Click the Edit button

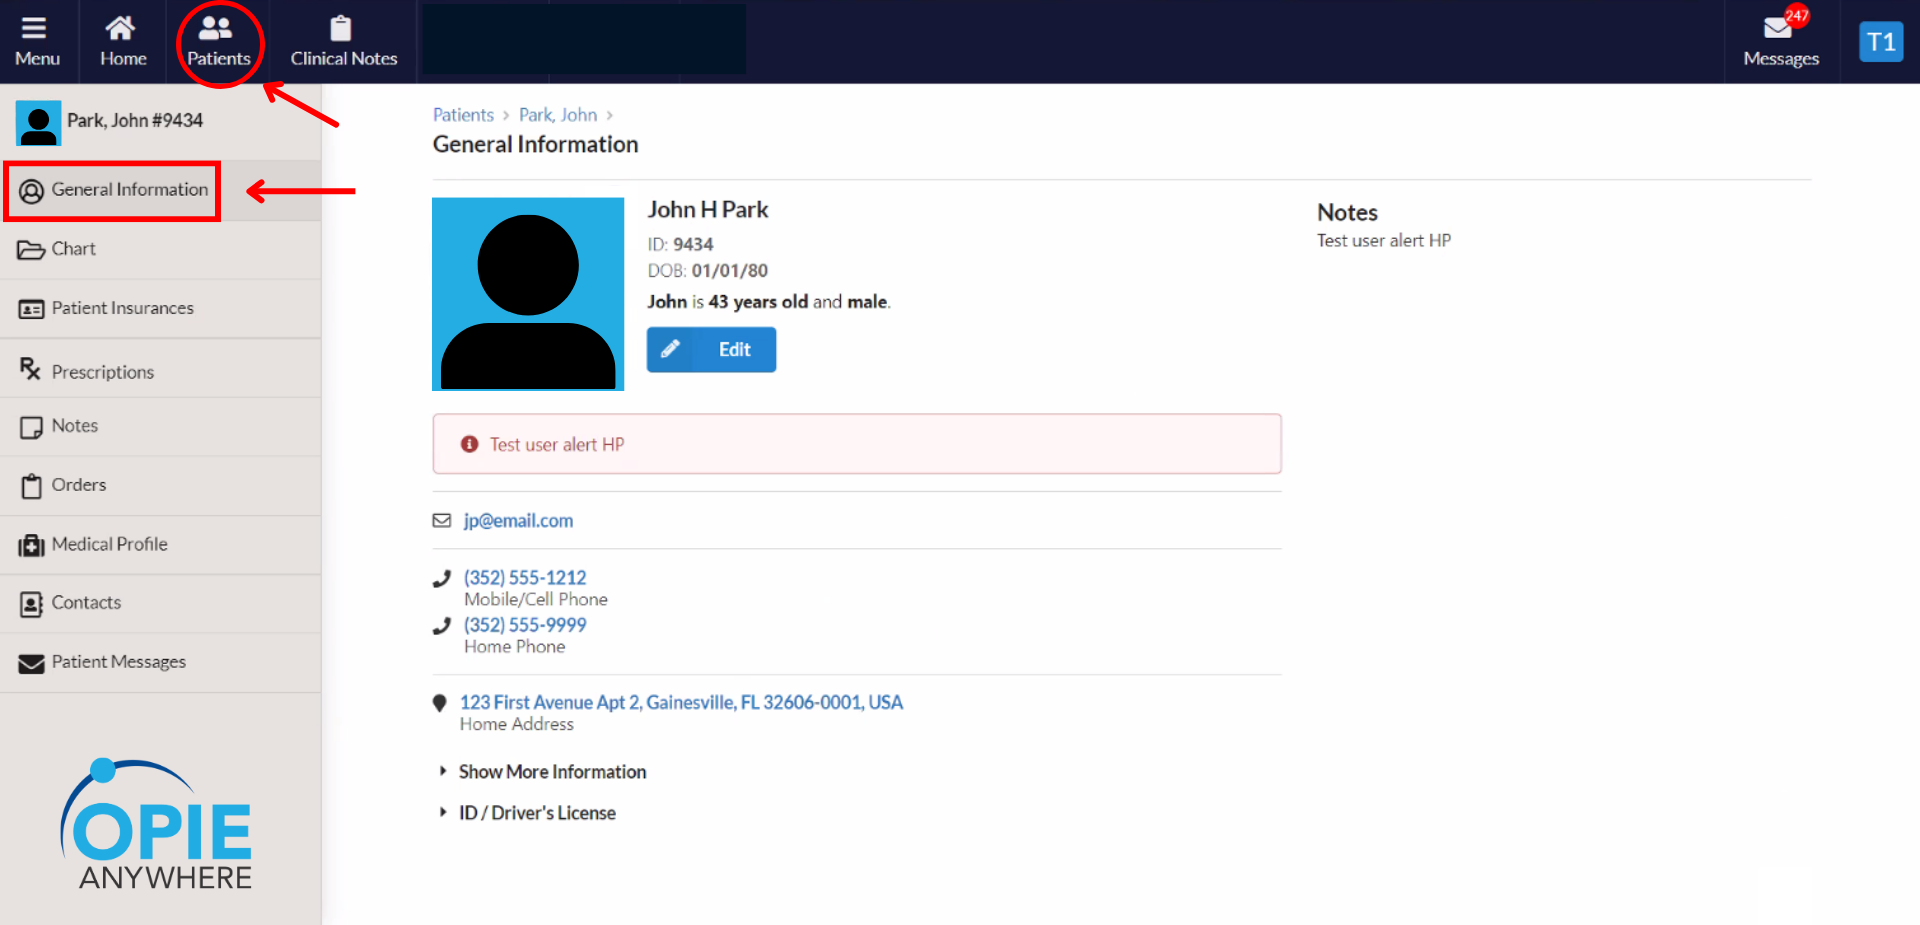click(x=711, y=349)
